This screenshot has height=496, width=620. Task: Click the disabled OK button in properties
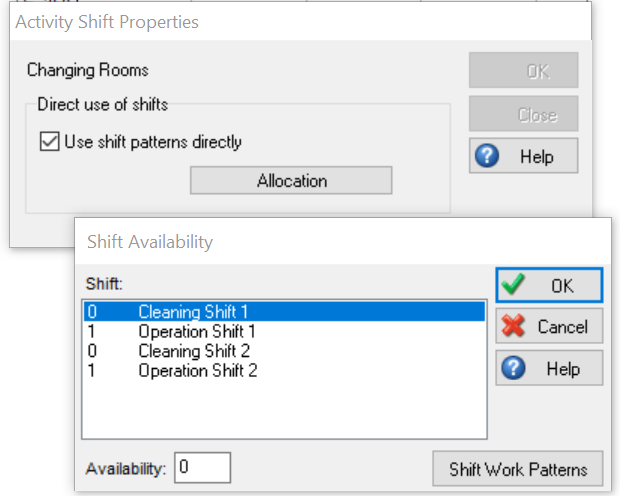[524, 70]
